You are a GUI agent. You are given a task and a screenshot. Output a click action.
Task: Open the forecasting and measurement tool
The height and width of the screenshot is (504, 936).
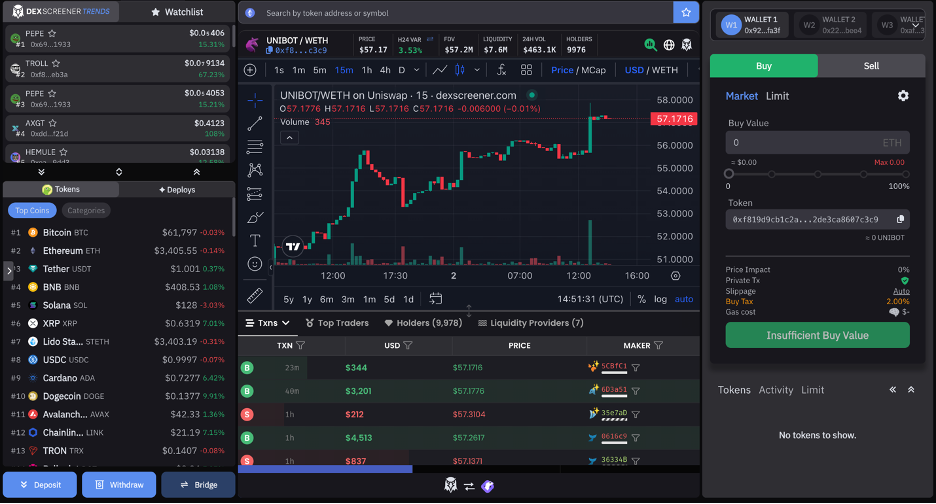(x=255, y=193)
